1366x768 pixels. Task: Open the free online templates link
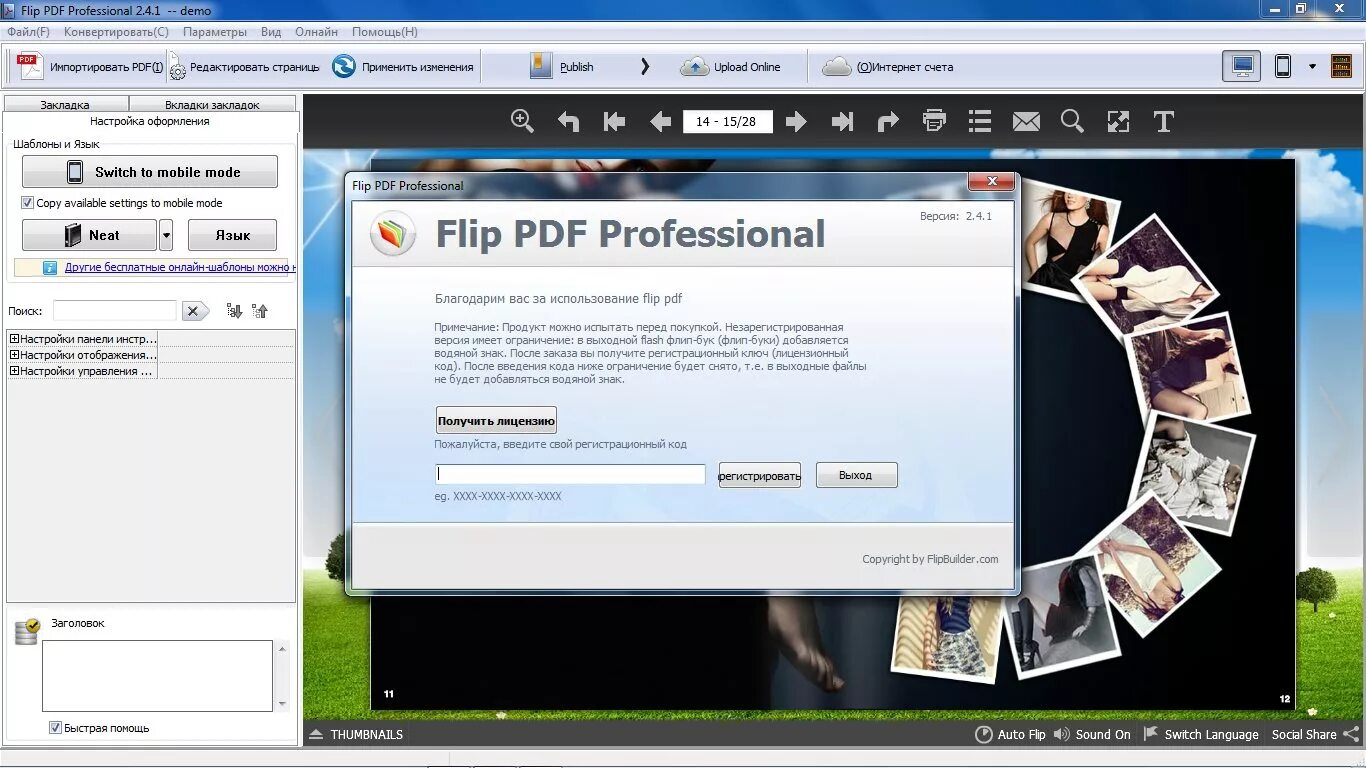pos(180,267)
